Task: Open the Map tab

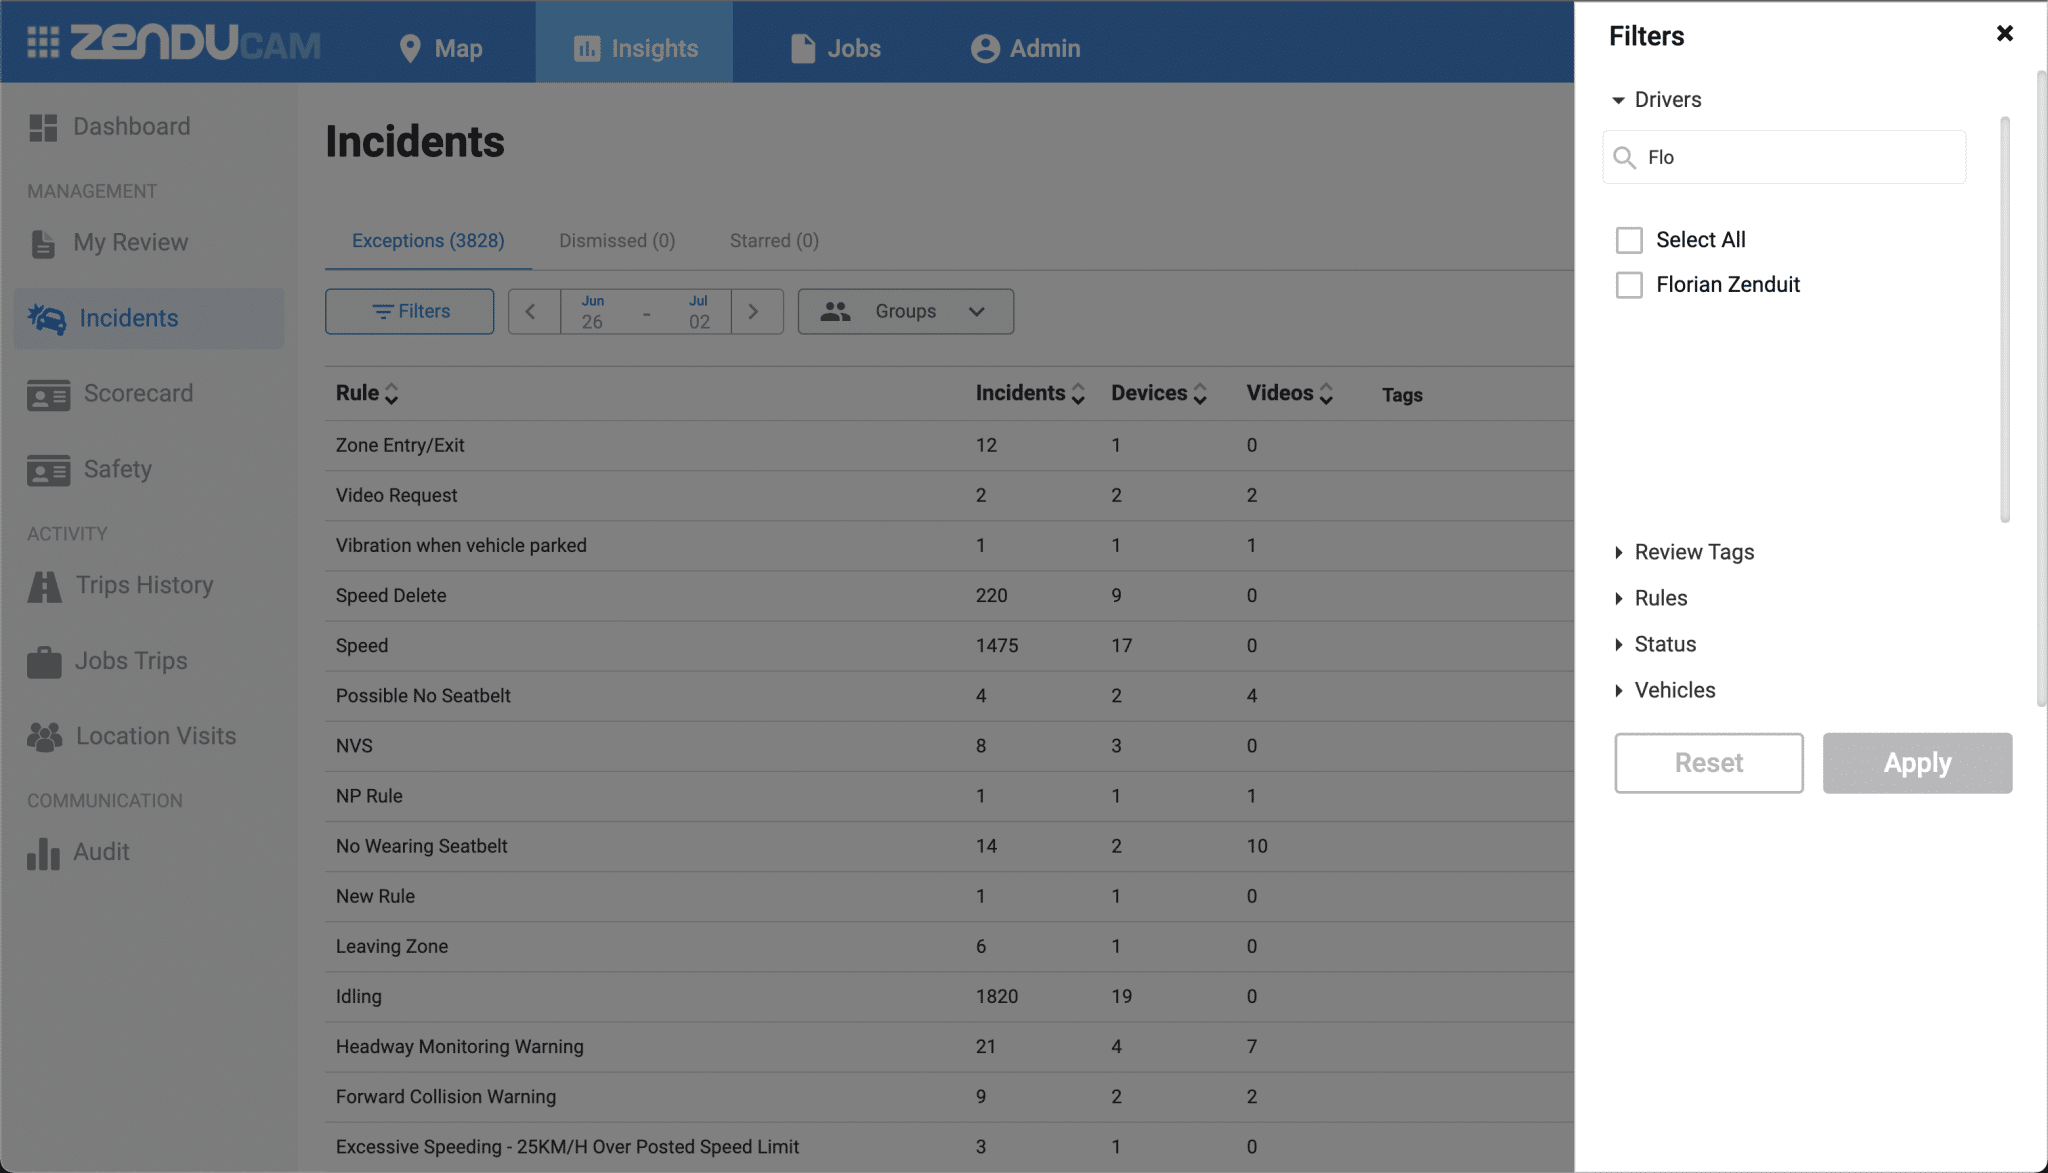Action: [440, 48]
